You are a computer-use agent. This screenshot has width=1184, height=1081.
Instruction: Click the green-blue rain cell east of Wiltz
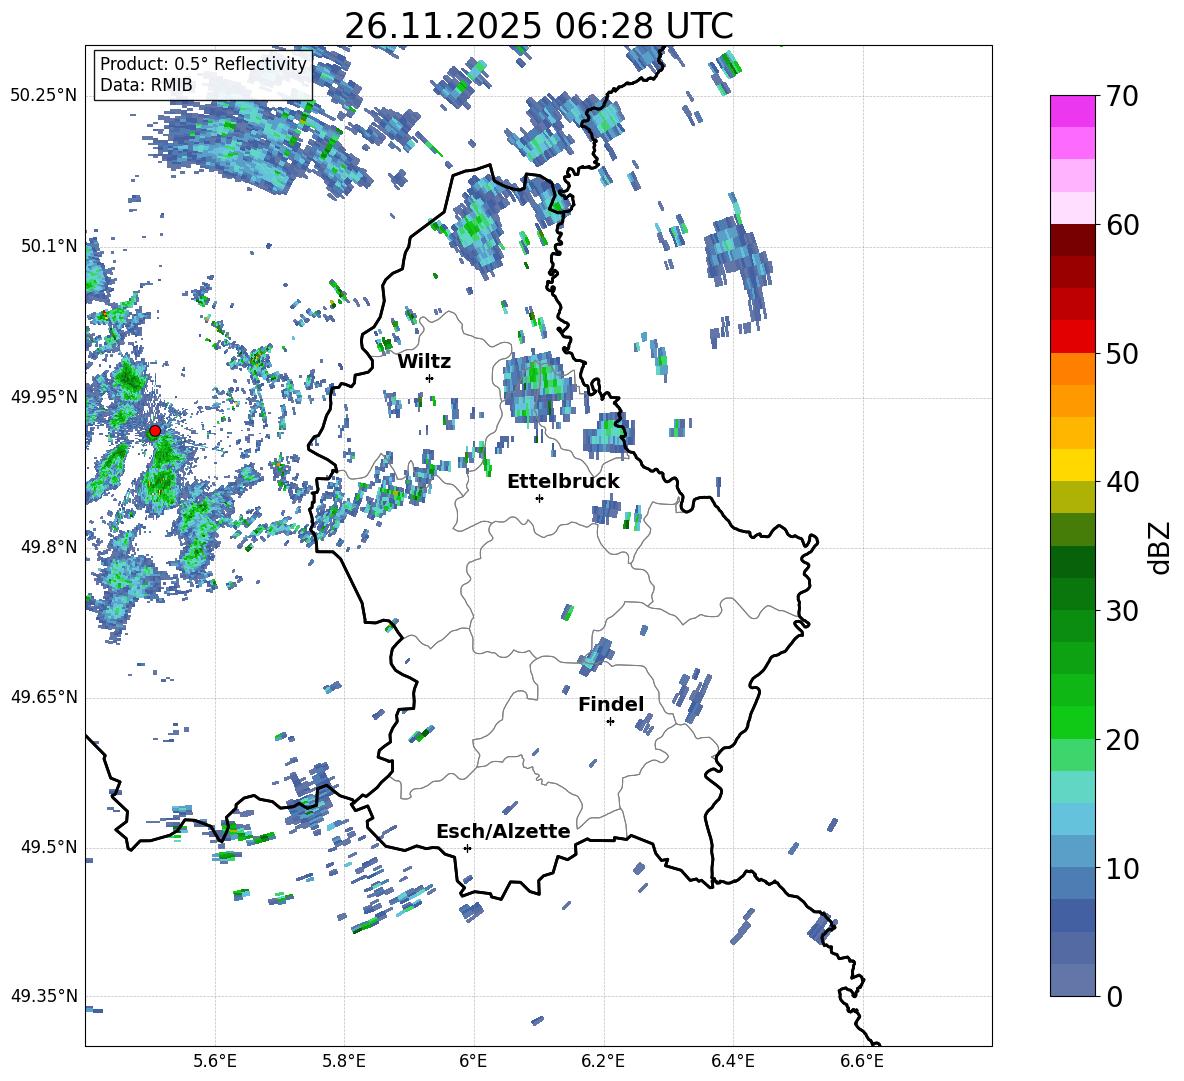pyautogui.click(x=537, y=387)
